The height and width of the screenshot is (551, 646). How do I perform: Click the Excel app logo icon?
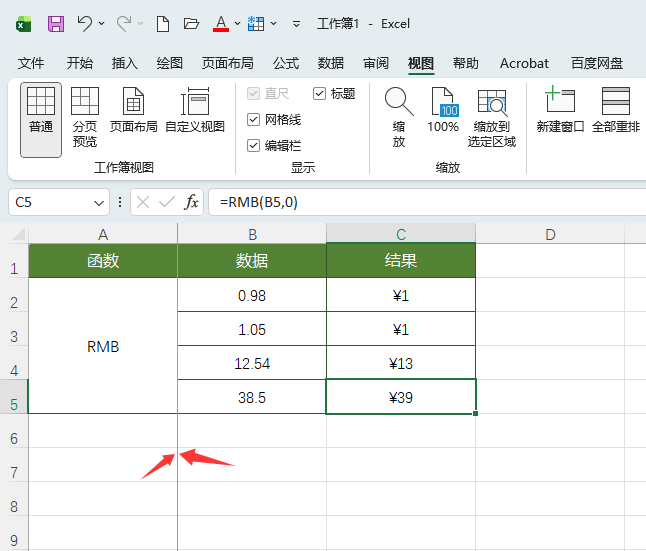point(23,24)
